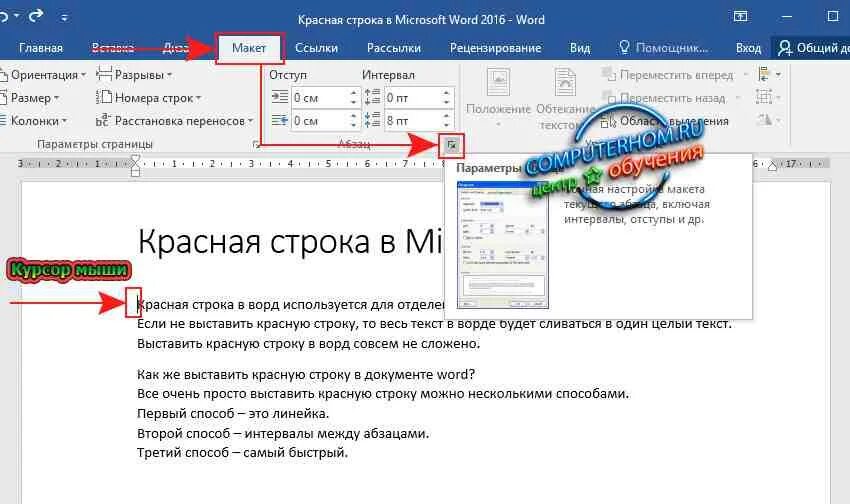
Task: Click the Положение position button
Action: (498, 98)
